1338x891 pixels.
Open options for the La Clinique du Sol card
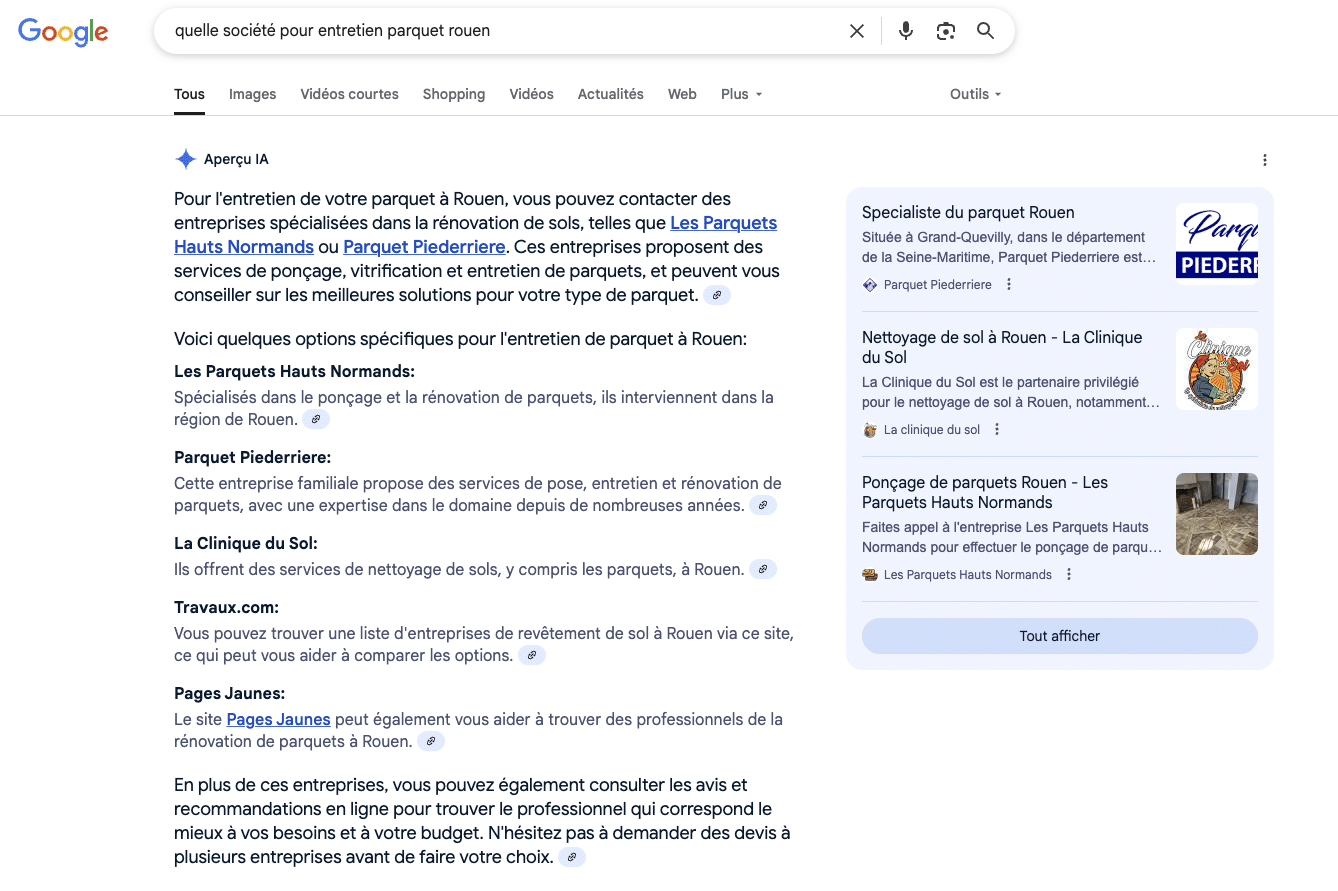pyautogui.click(x=996, y=428)
